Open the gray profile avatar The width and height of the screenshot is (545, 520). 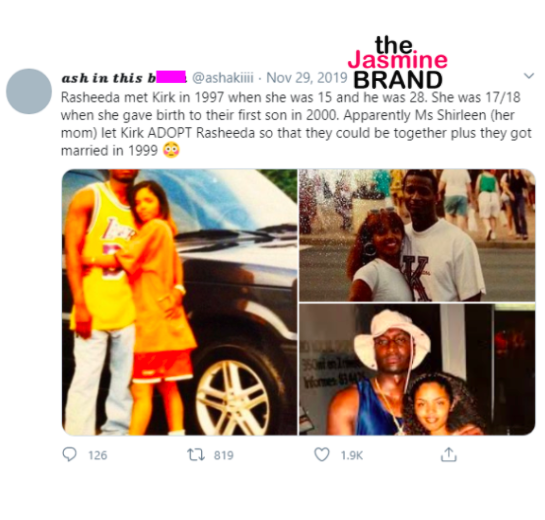coord(29,91)
